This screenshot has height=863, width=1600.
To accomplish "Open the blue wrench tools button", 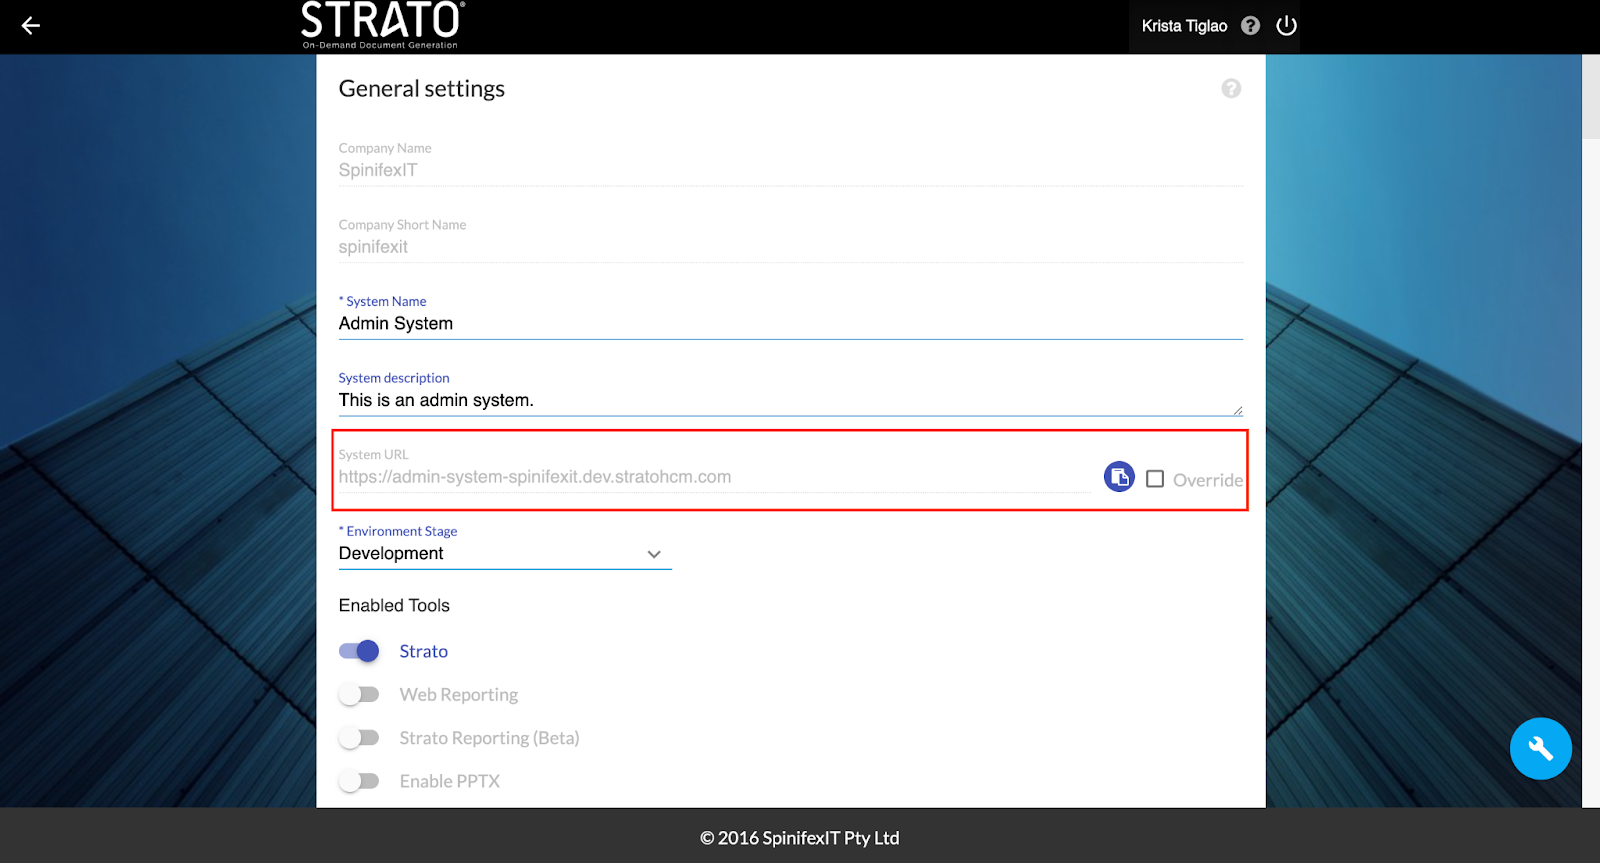I will [1540, 748].
